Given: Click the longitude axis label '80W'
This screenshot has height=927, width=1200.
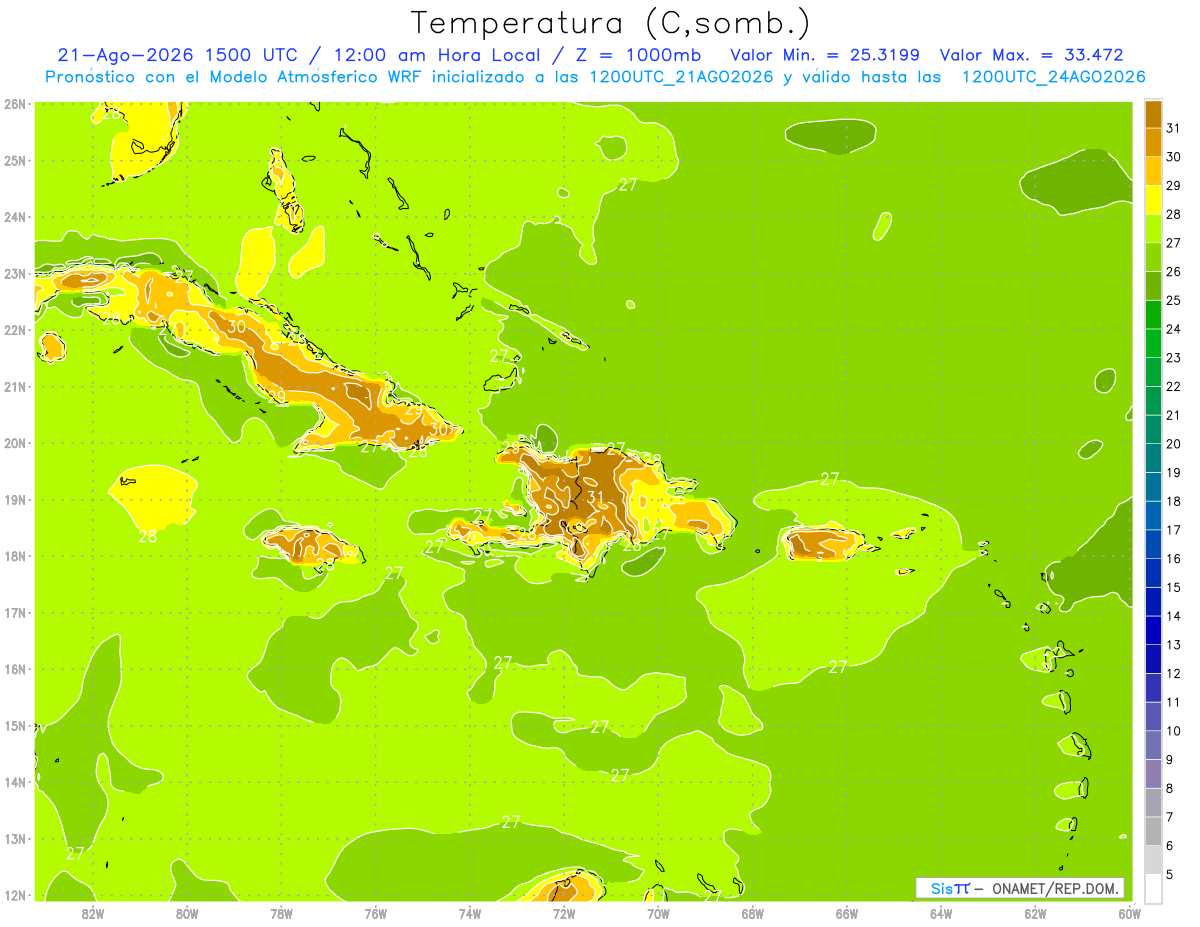Looking at the screenshot, I should [x=187, y=913].
